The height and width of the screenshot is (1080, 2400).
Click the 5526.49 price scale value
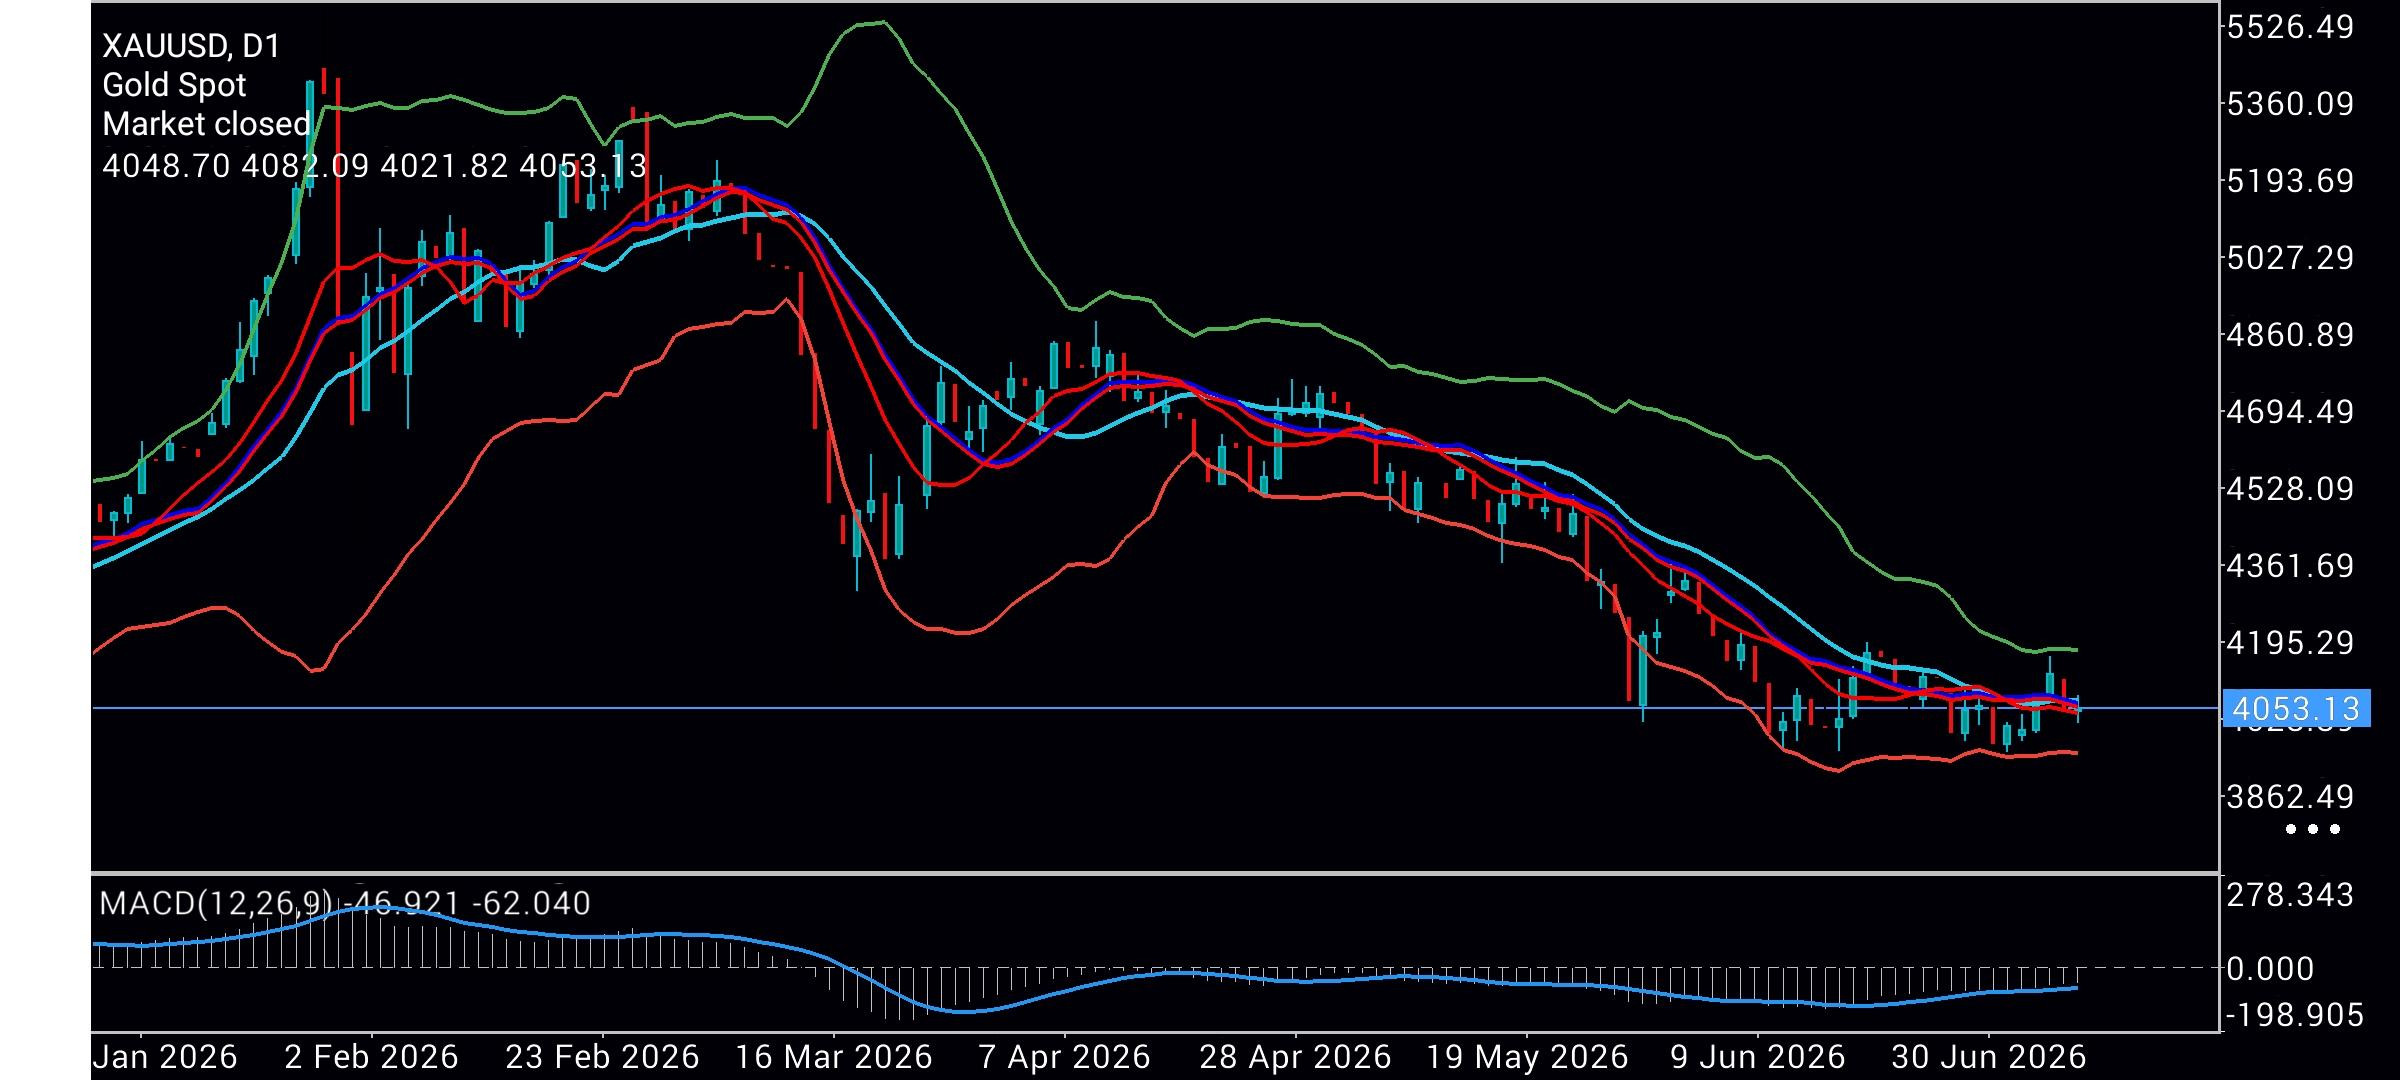2290,27
